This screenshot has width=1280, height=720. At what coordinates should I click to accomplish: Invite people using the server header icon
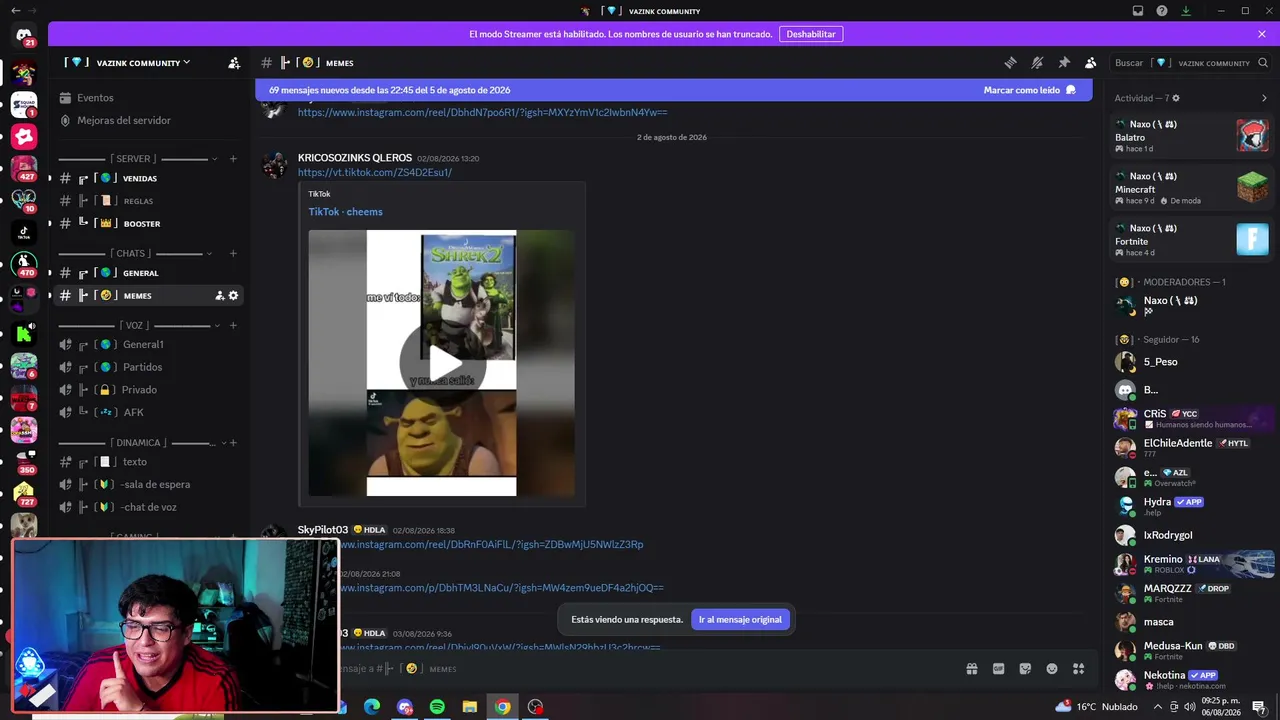(x=234, y=63)
